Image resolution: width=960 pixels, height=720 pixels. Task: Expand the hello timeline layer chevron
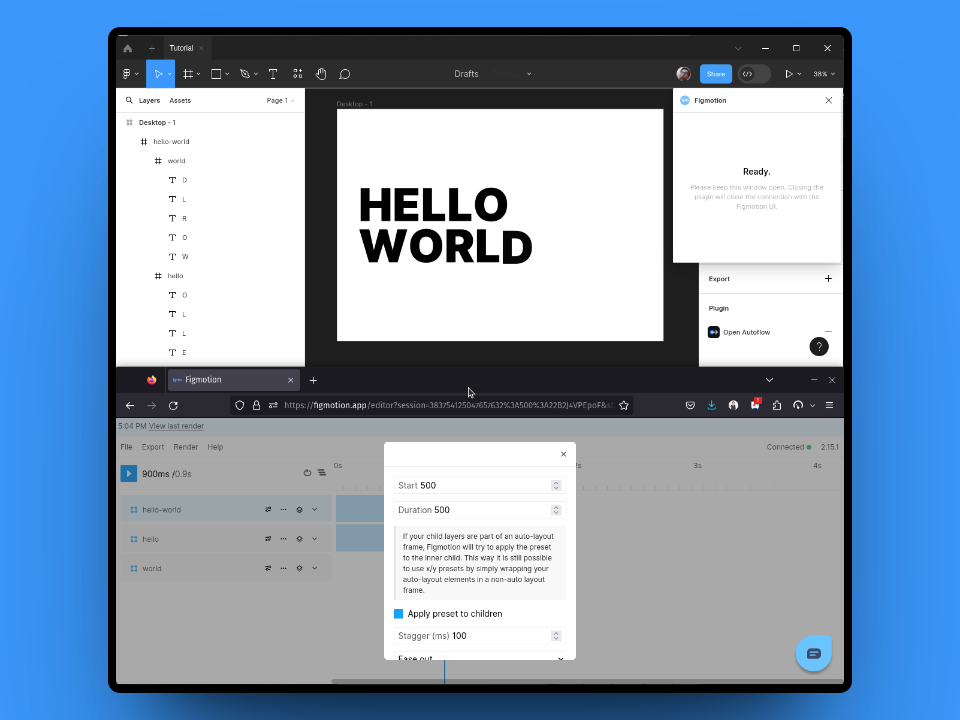(x=315, y=539)
